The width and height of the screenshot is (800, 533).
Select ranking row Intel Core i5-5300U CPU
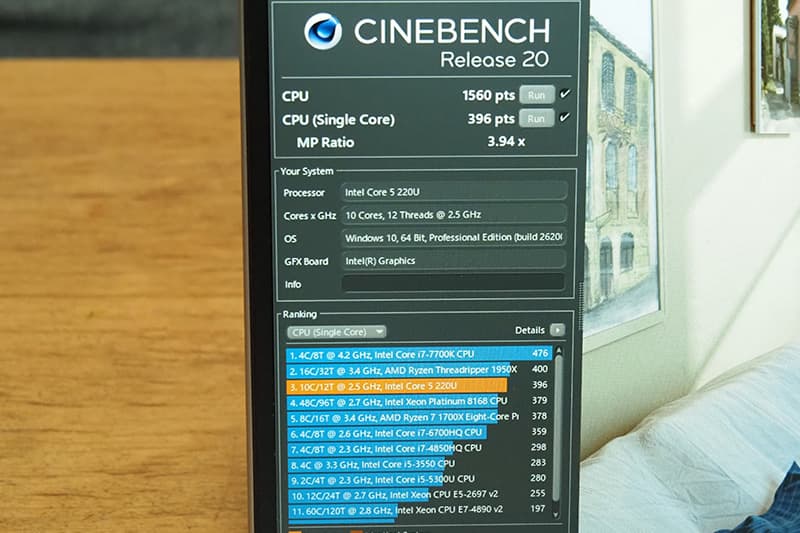418,479
